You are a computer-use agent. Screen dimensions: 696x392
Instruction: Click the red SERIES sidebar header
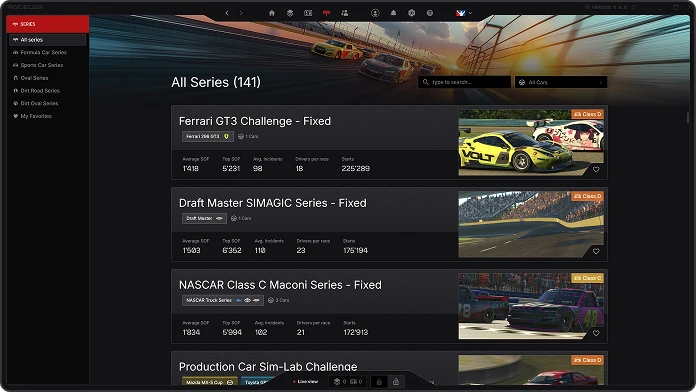[x=47, y=24]
